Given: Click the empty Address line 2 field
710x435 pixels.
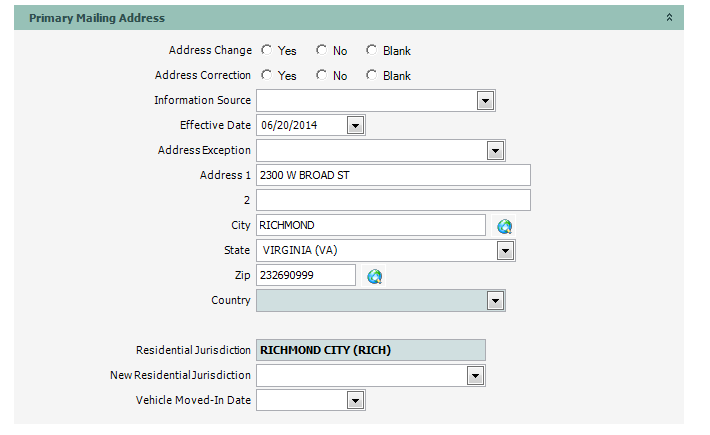Looking at the screenshot, I should [393, 200].
